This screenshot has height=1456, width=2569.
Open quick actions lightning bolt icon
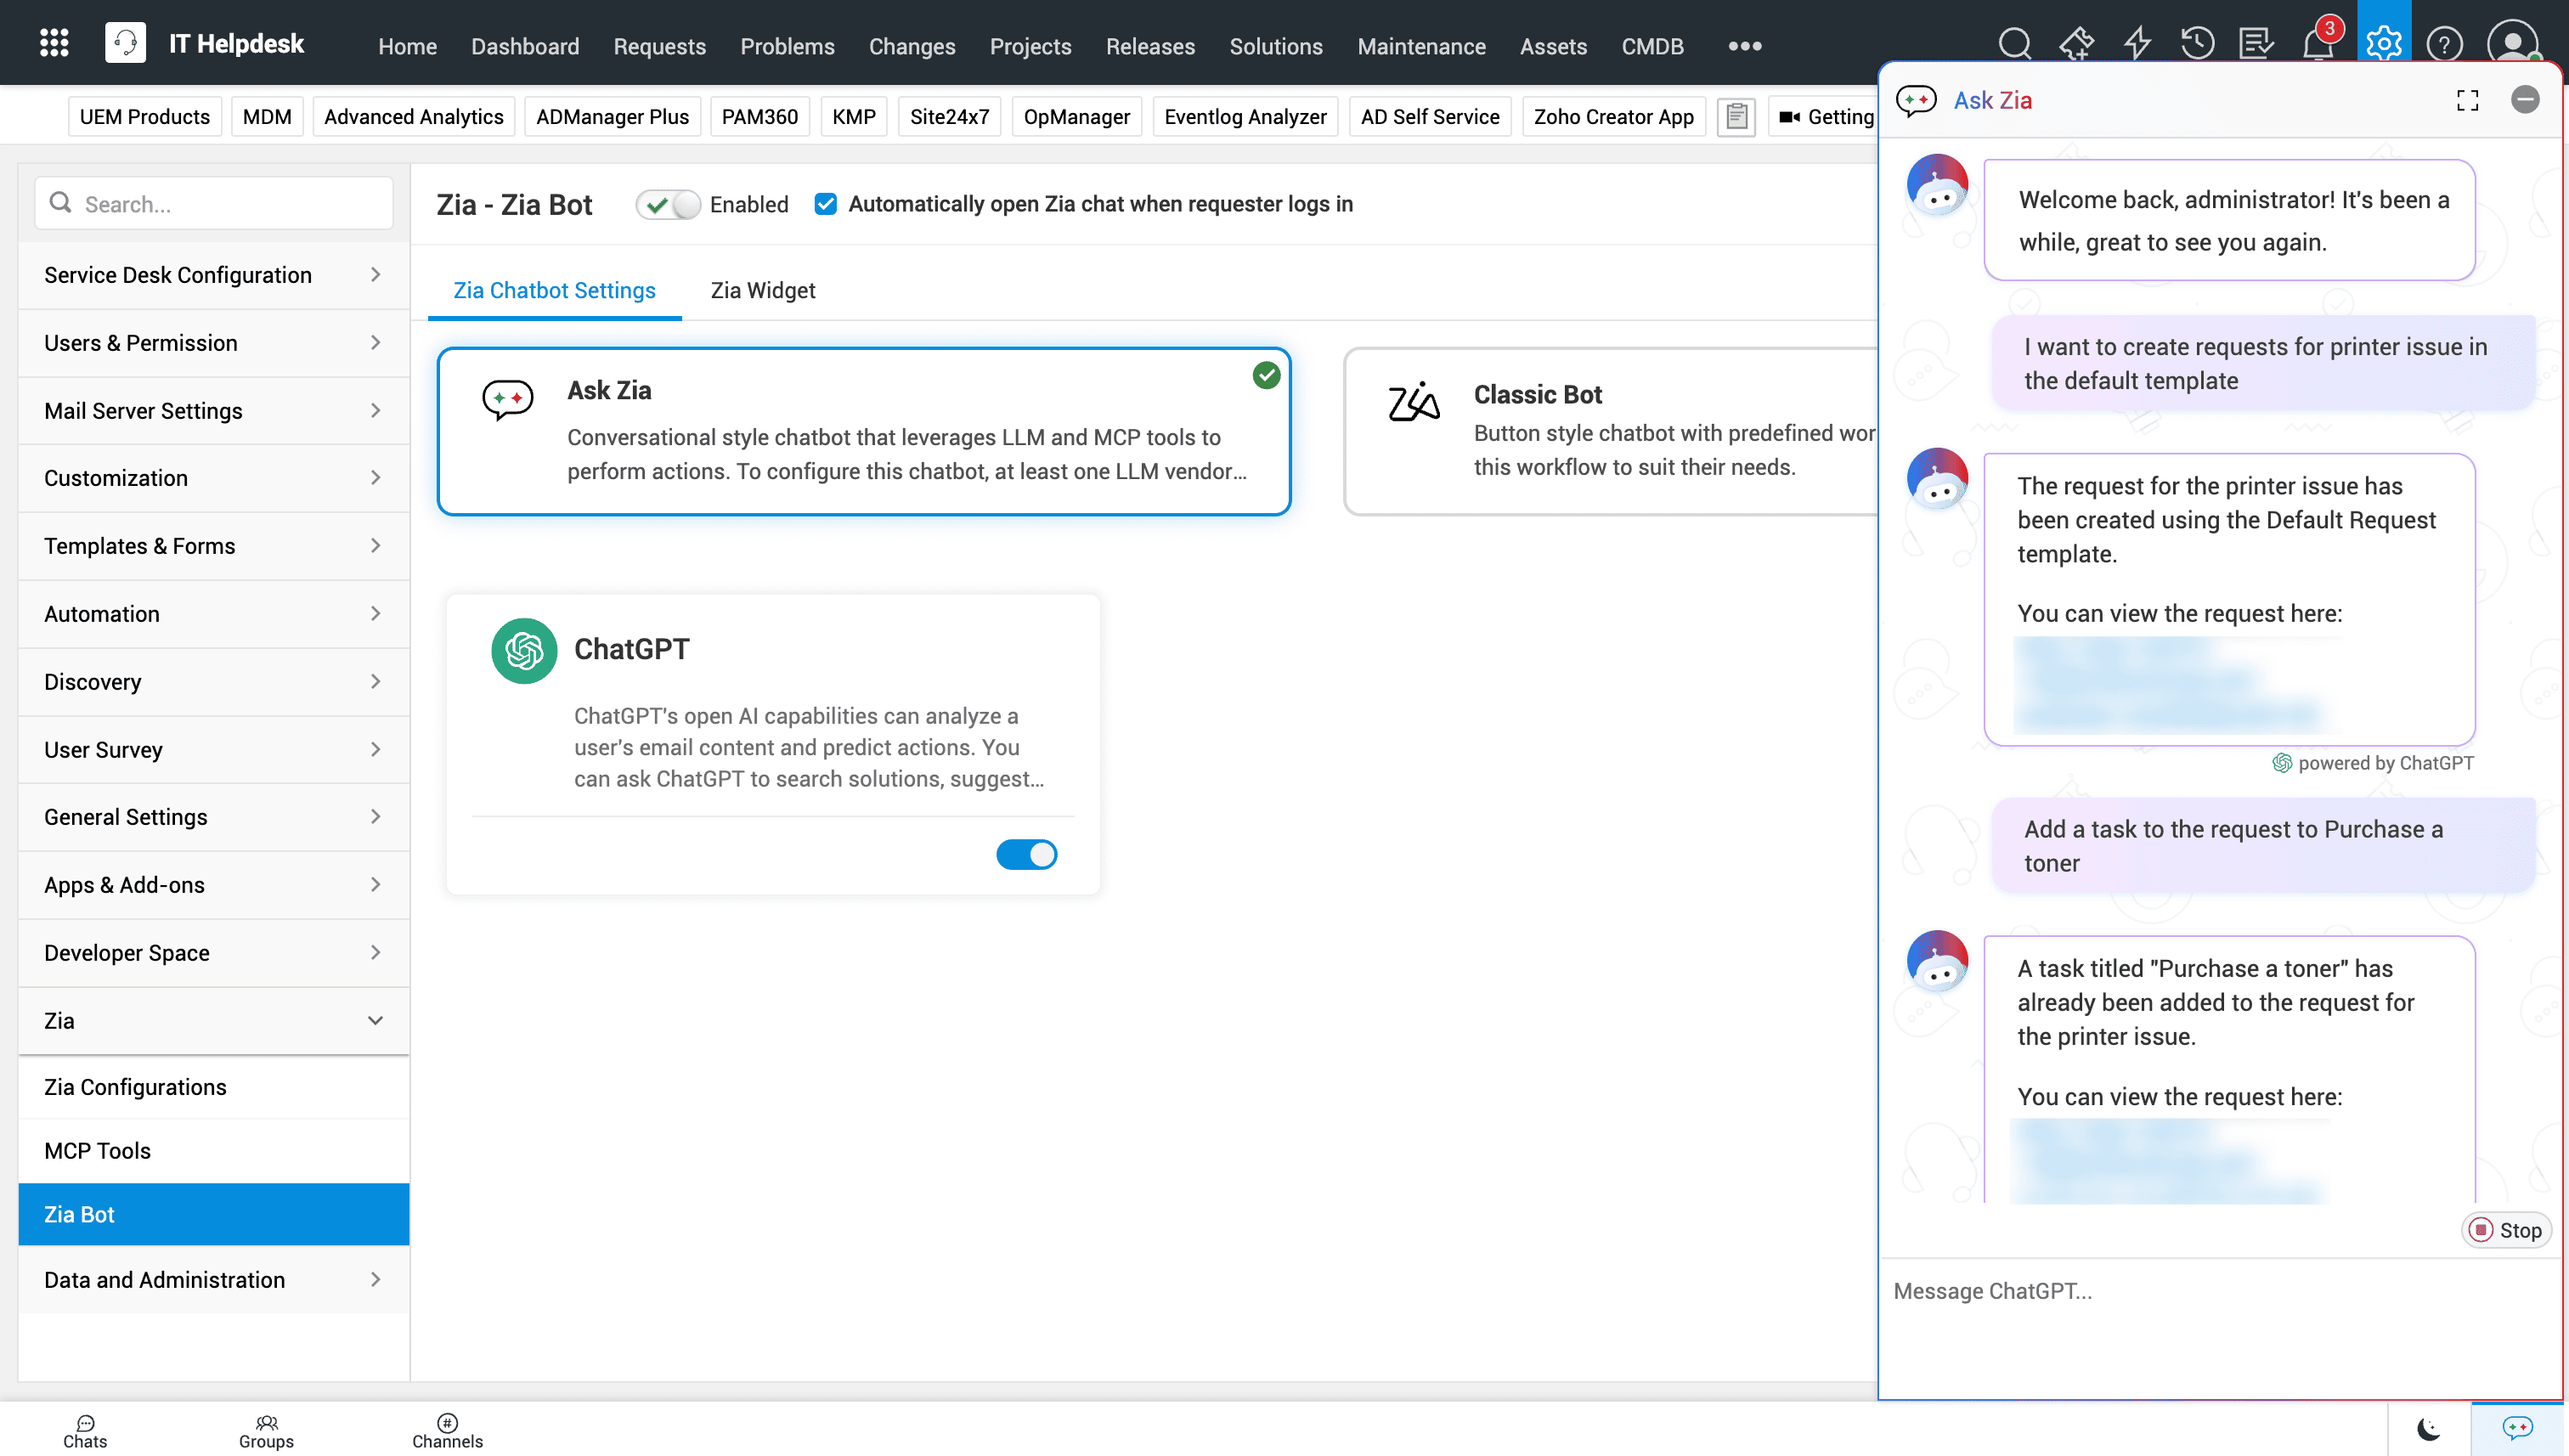coord(2137,44)
